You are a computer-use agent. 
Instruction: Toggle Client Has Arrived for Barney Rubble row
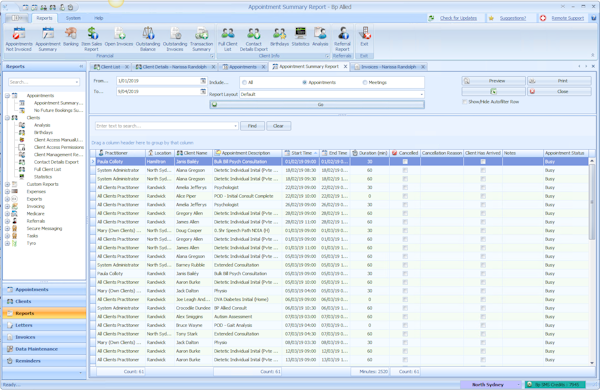coord(483,265)
